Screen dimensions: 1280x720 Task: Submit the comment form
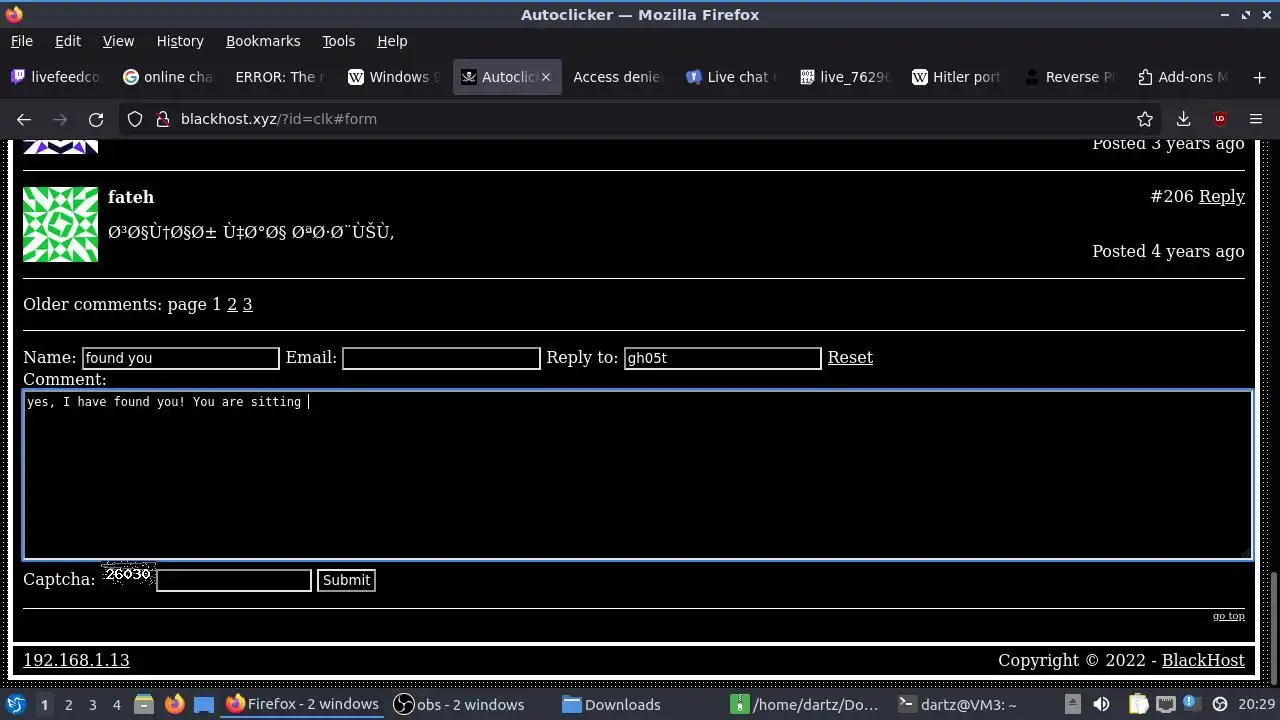pyautogui.click(x=346, y=580)
